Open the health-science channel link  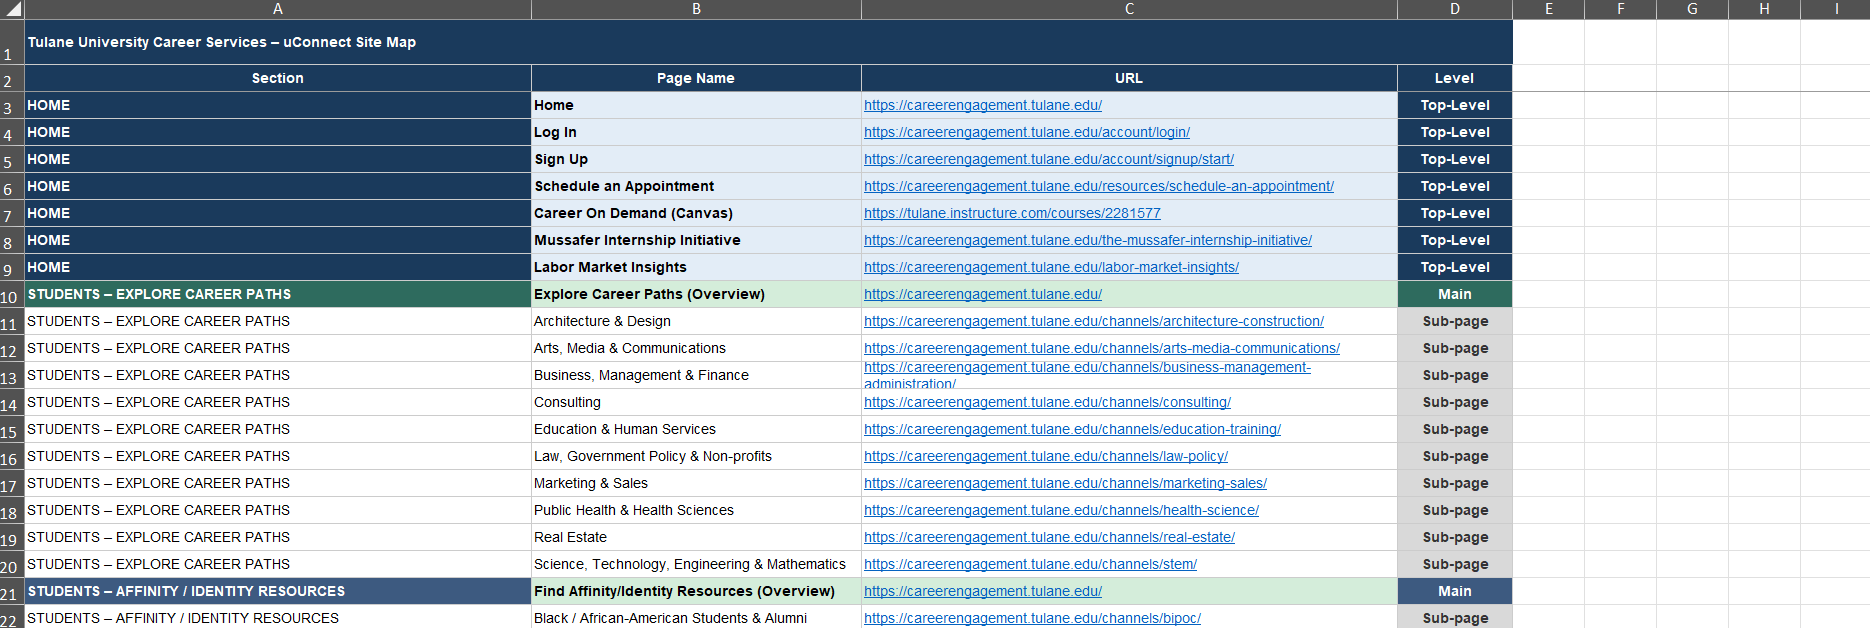coord(1061,510)
